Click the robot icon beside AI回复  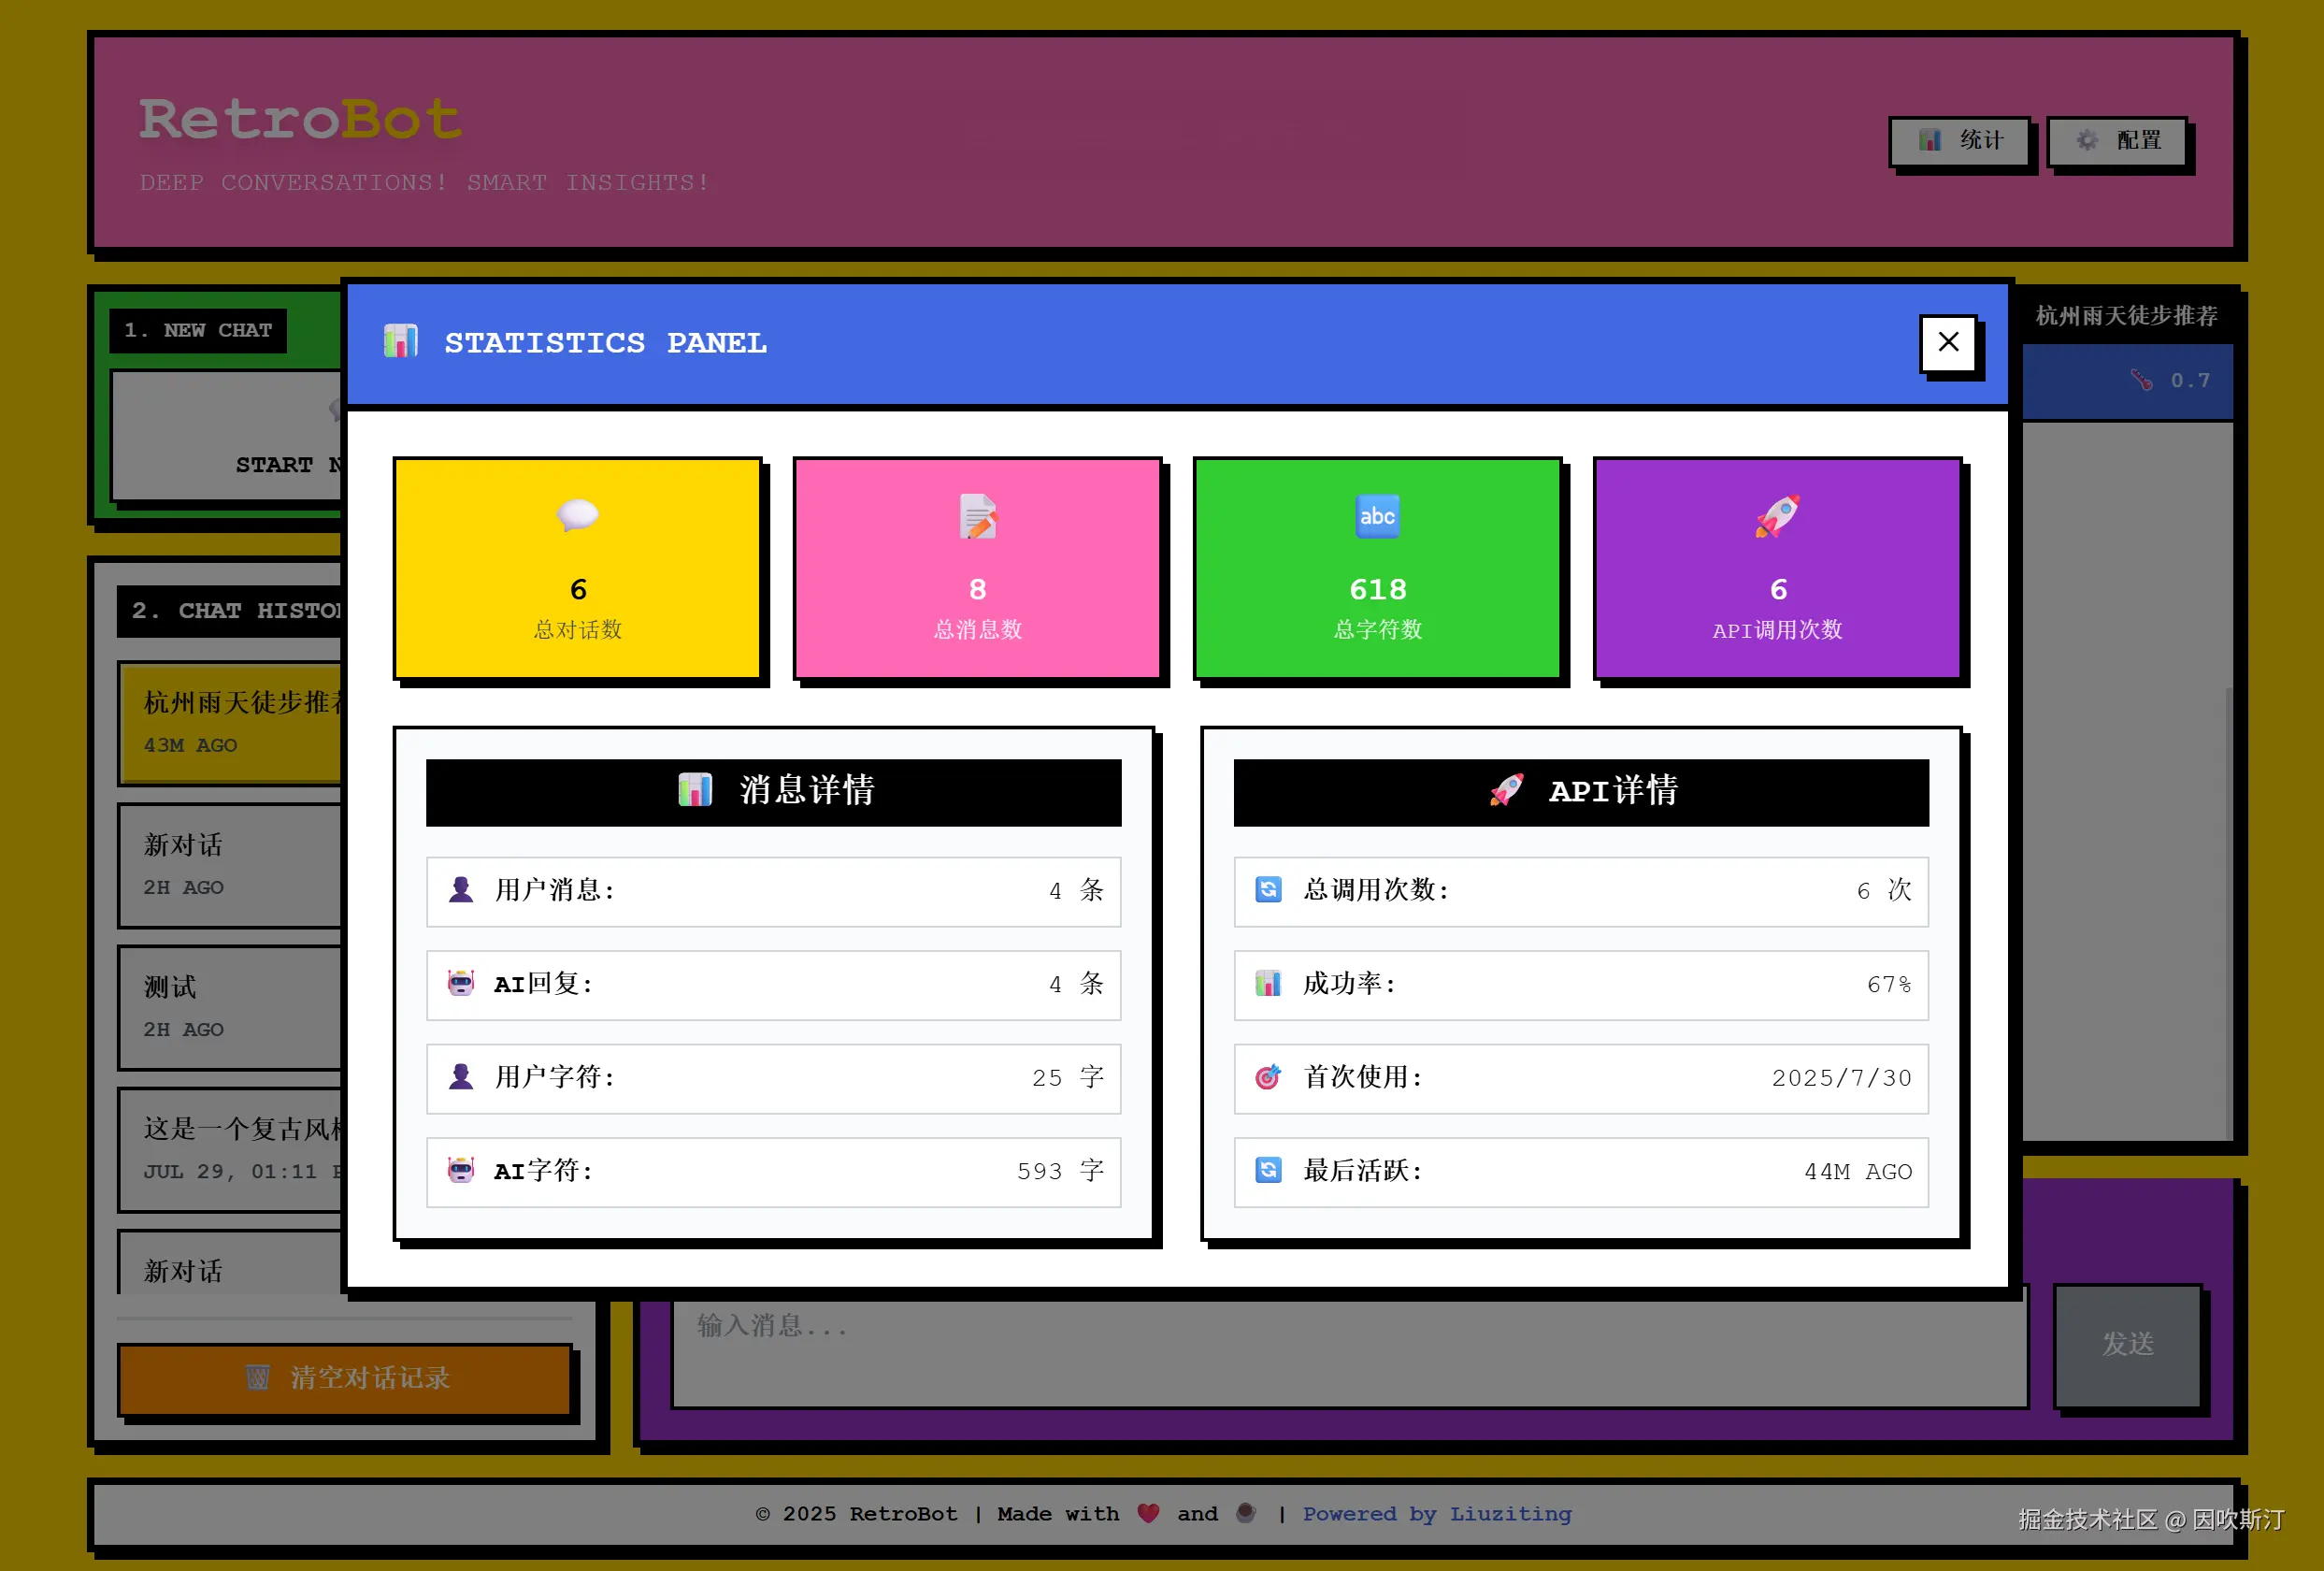pyautogui.click(x=461, y=984)
